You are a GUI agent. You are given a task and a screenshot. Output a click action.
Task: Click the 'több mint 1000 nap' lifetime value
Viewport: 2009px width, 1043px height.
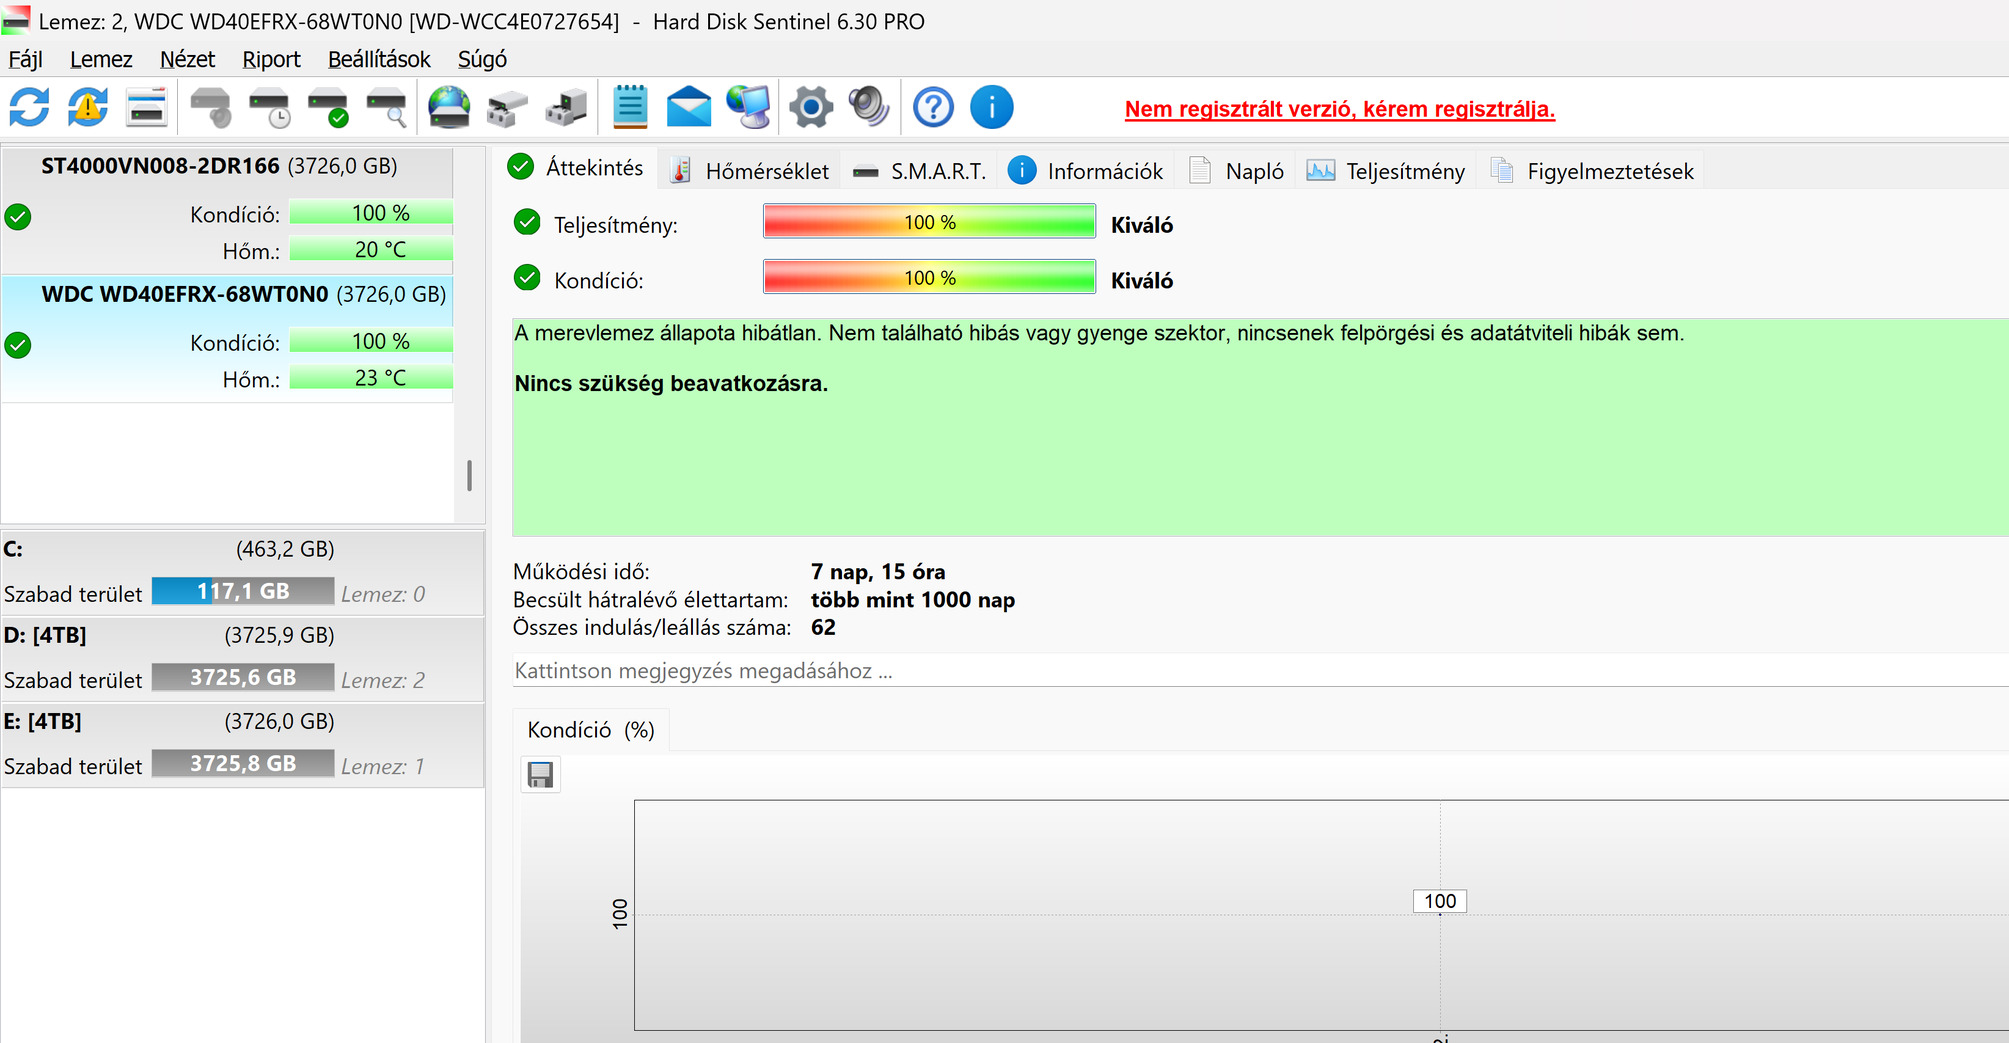tap(913, 600)
